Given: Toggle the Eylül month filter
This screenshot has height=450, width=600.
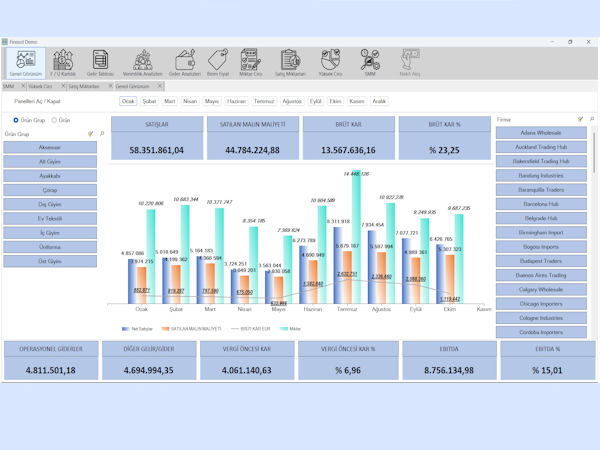Looking at the screenshot, I should pos(315,101).
